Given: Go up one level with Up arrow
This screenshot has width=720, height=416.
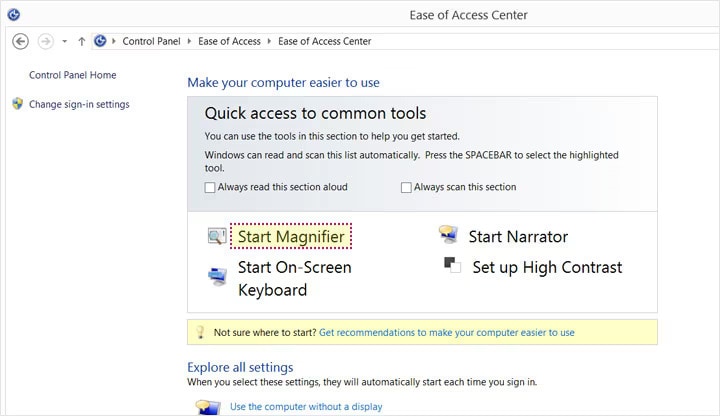Looking at the screenshot, I should [80, 41].
